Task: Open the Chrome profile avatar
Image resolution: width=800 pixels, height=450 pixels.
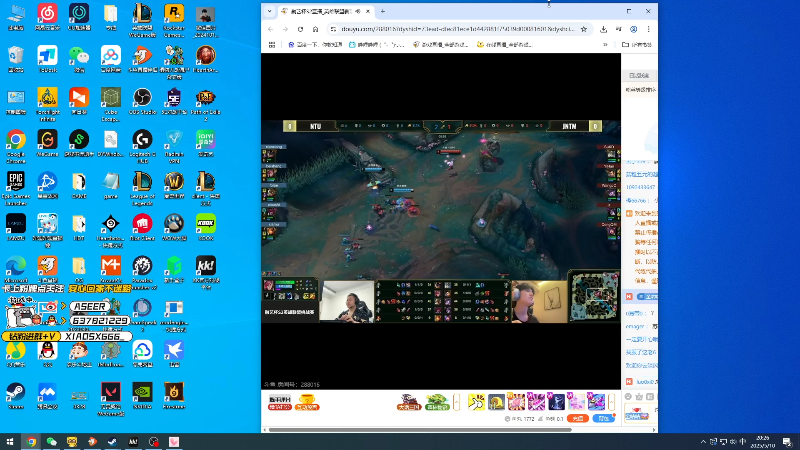Action: (x=634, y=29)
